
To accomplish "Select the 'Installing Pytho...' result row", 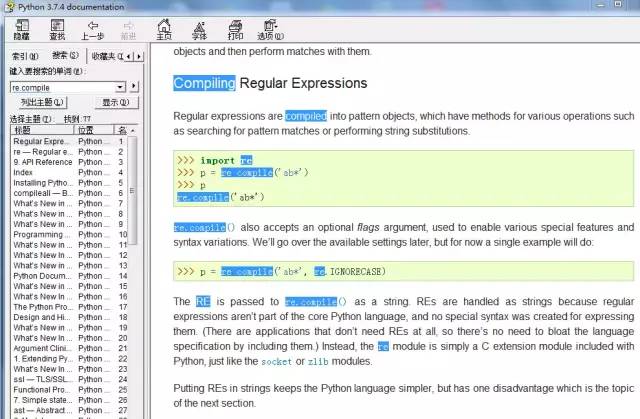I will (x=69, y=183).
